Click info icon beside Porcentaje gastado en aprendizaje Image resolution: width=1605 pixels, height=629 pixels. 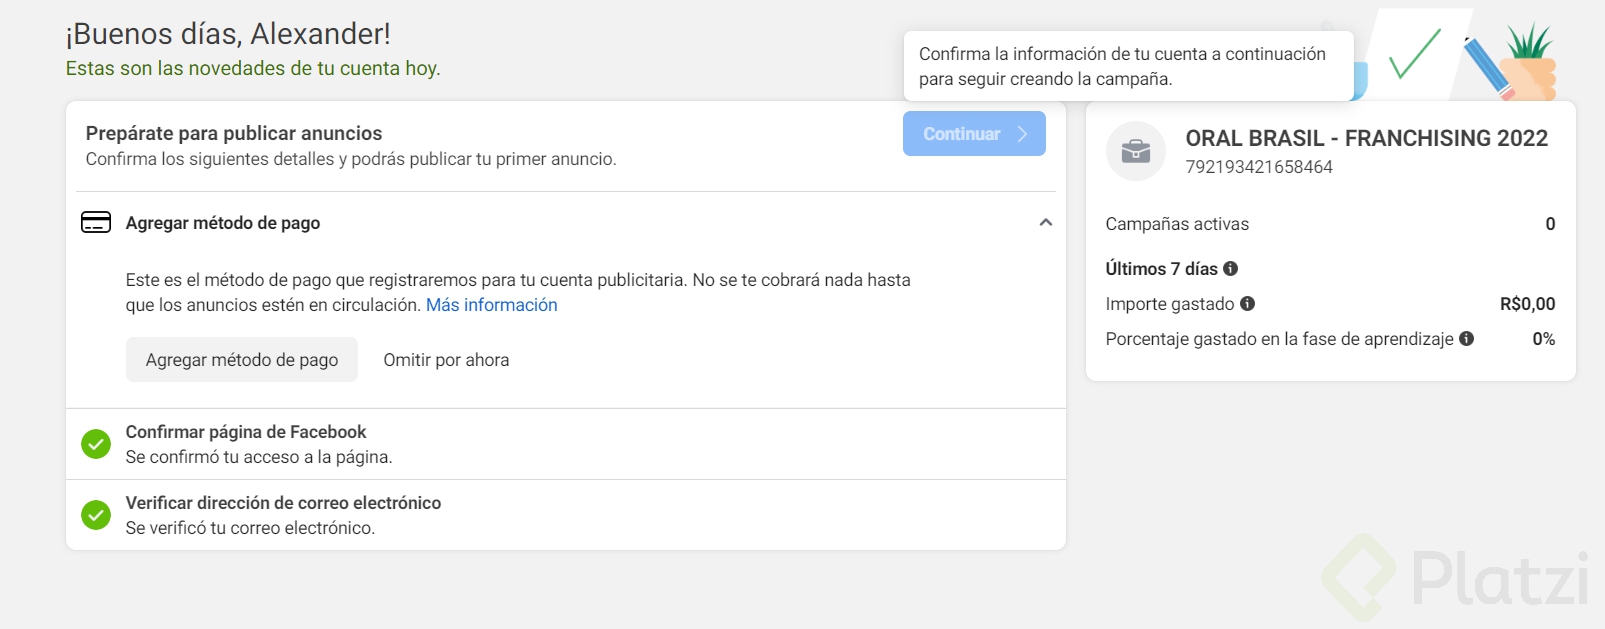[x=1467, y=339]
